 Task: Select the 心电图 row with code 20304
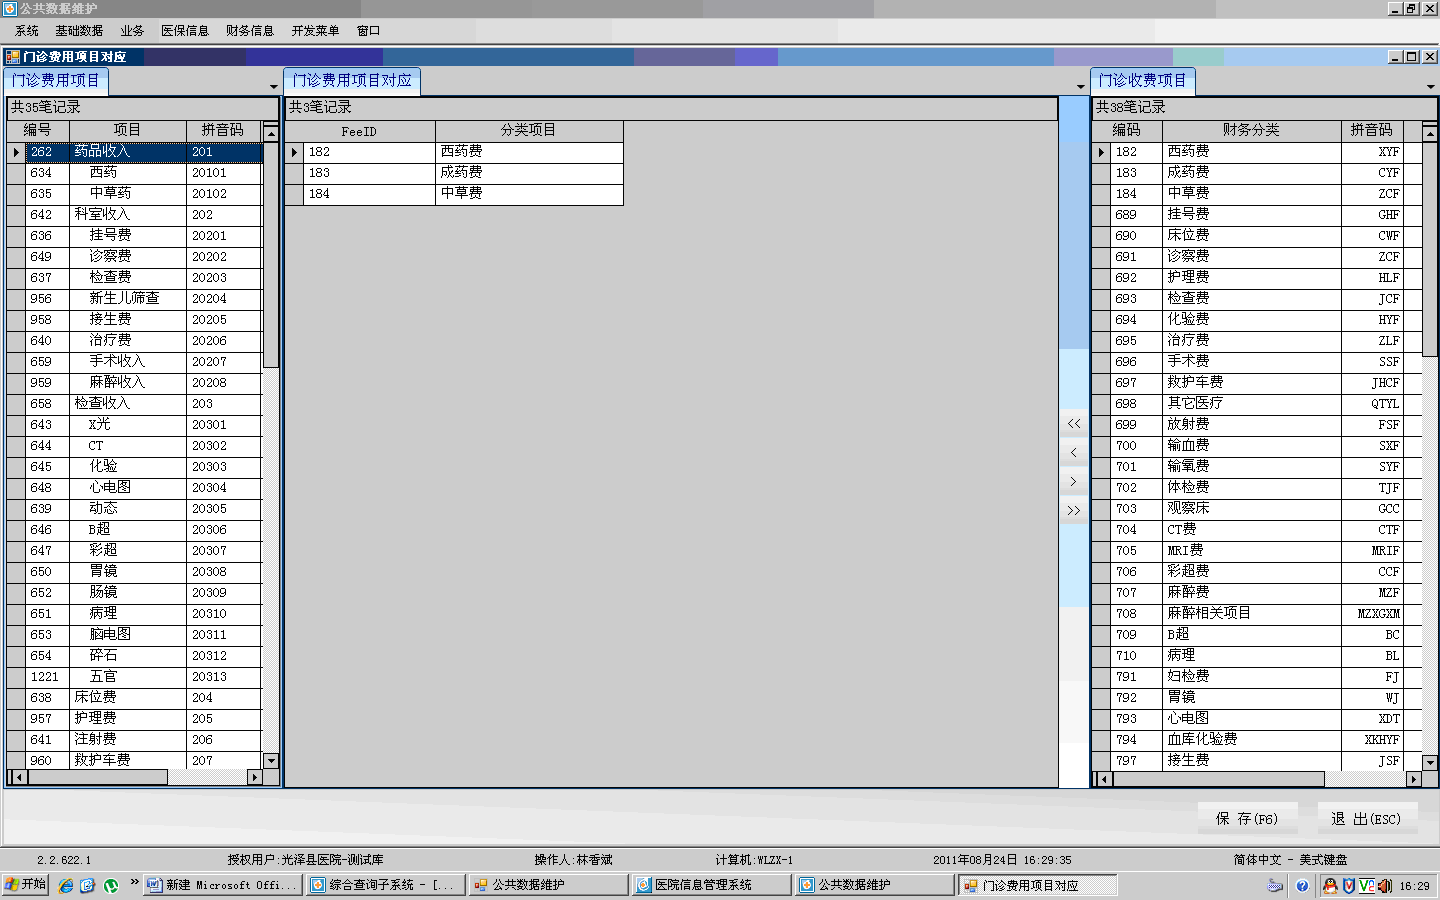pyautogui.click(x=135, y=488)
